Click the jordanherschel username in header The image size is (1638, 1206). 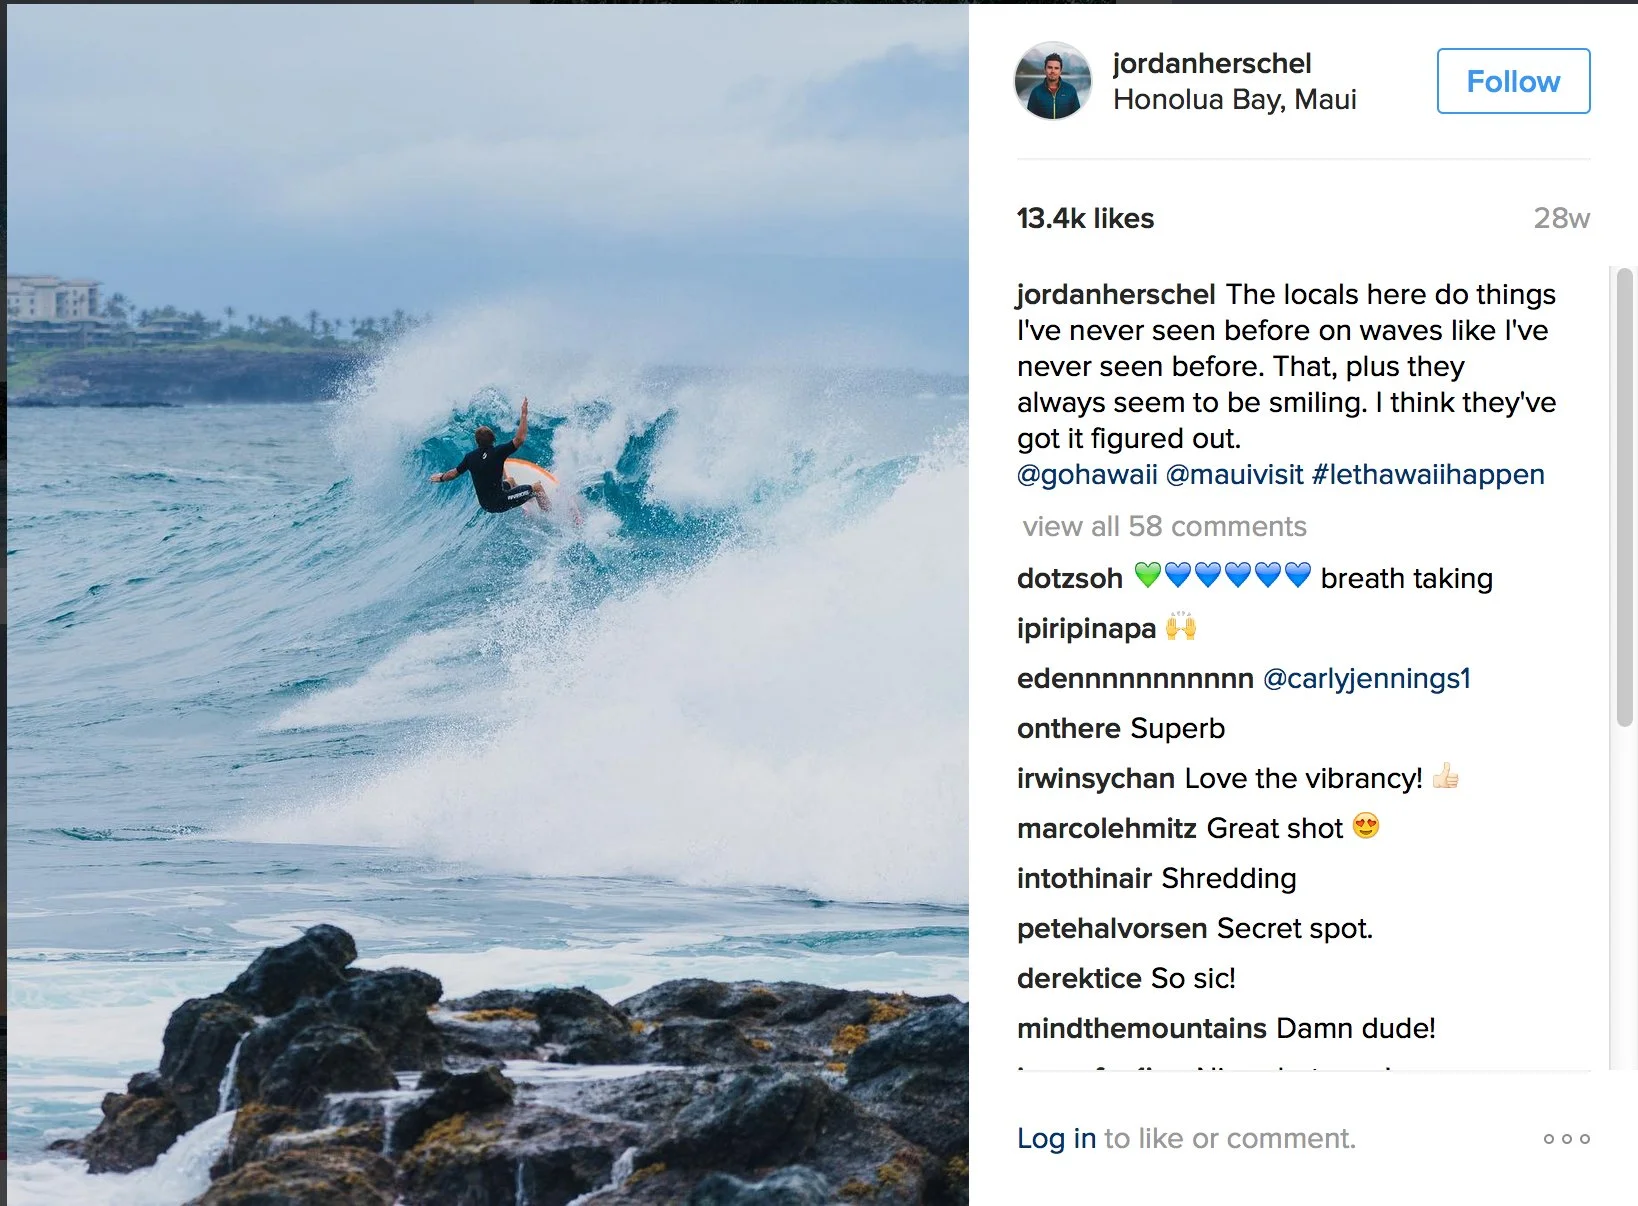click(x=1212, y=63)
